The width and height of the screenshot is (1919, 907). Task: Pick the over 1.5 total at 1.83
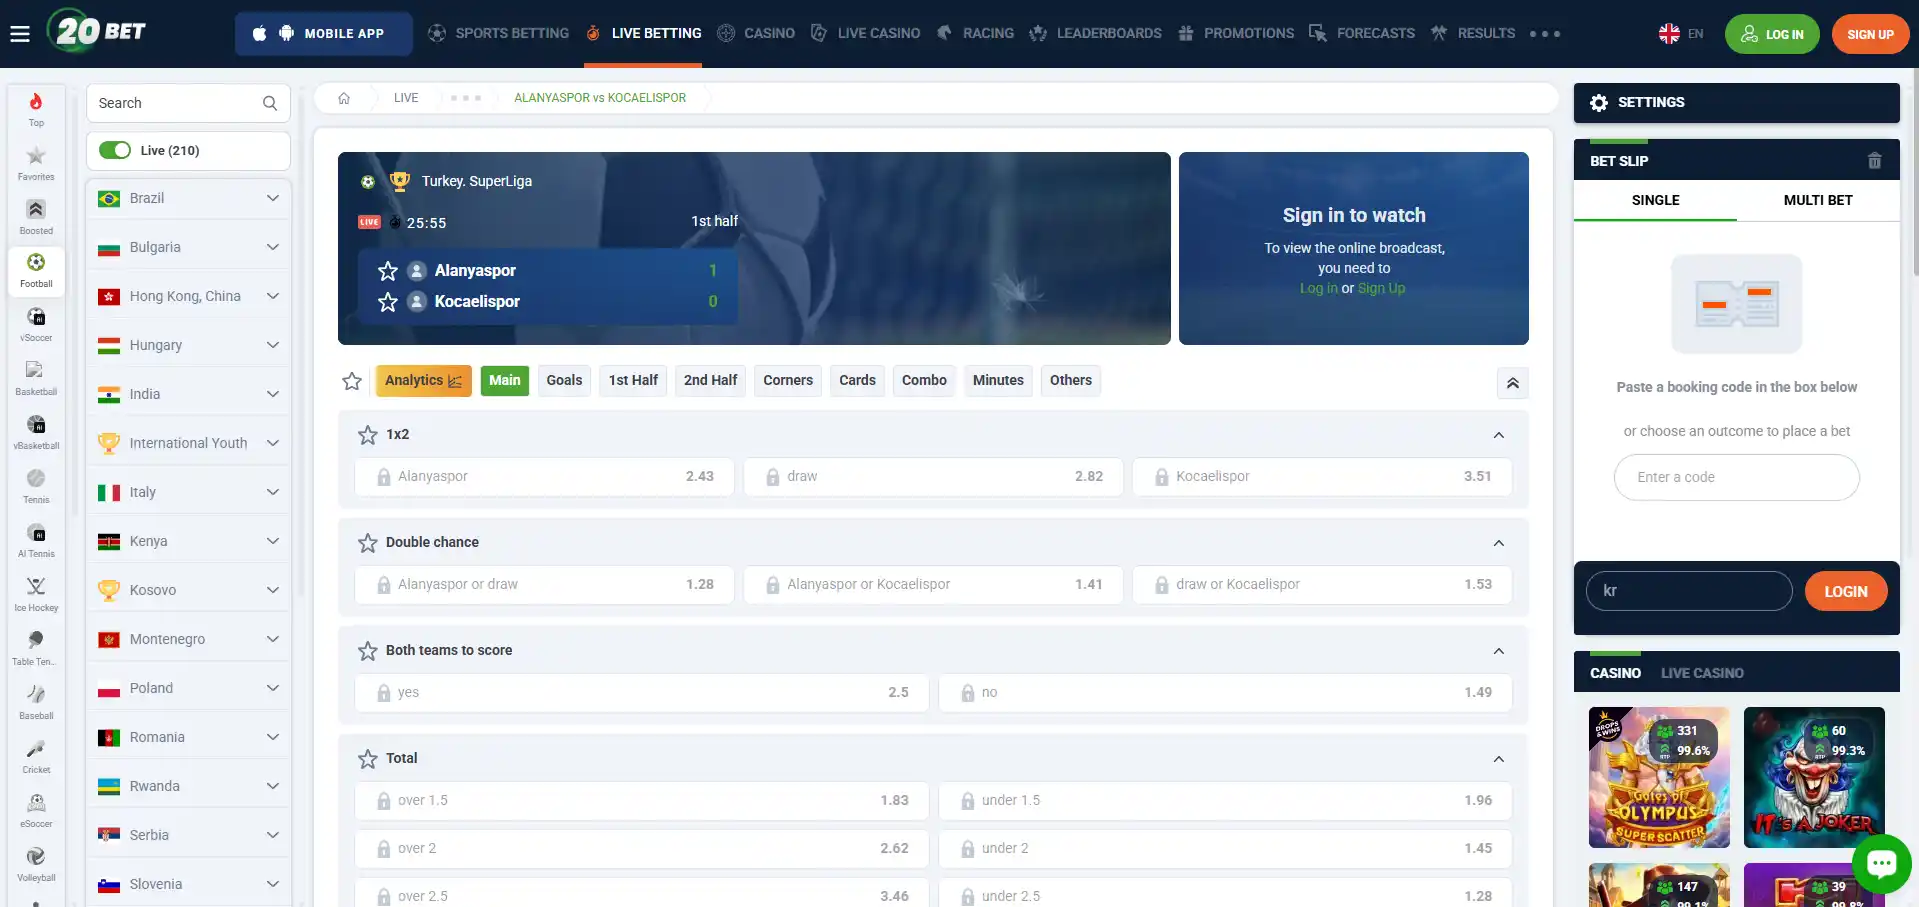641,800
